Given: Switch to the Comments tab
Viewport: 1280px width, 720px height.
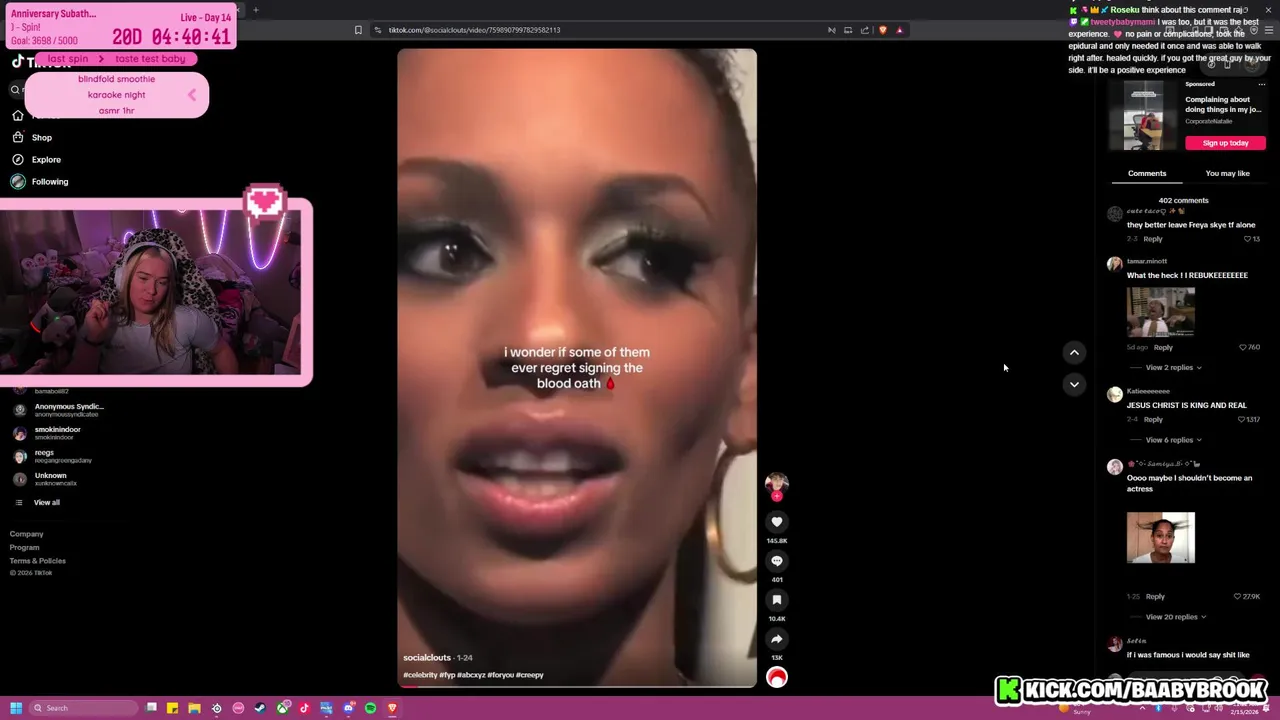Looking at the screenshot, I should pos(1147,173).
